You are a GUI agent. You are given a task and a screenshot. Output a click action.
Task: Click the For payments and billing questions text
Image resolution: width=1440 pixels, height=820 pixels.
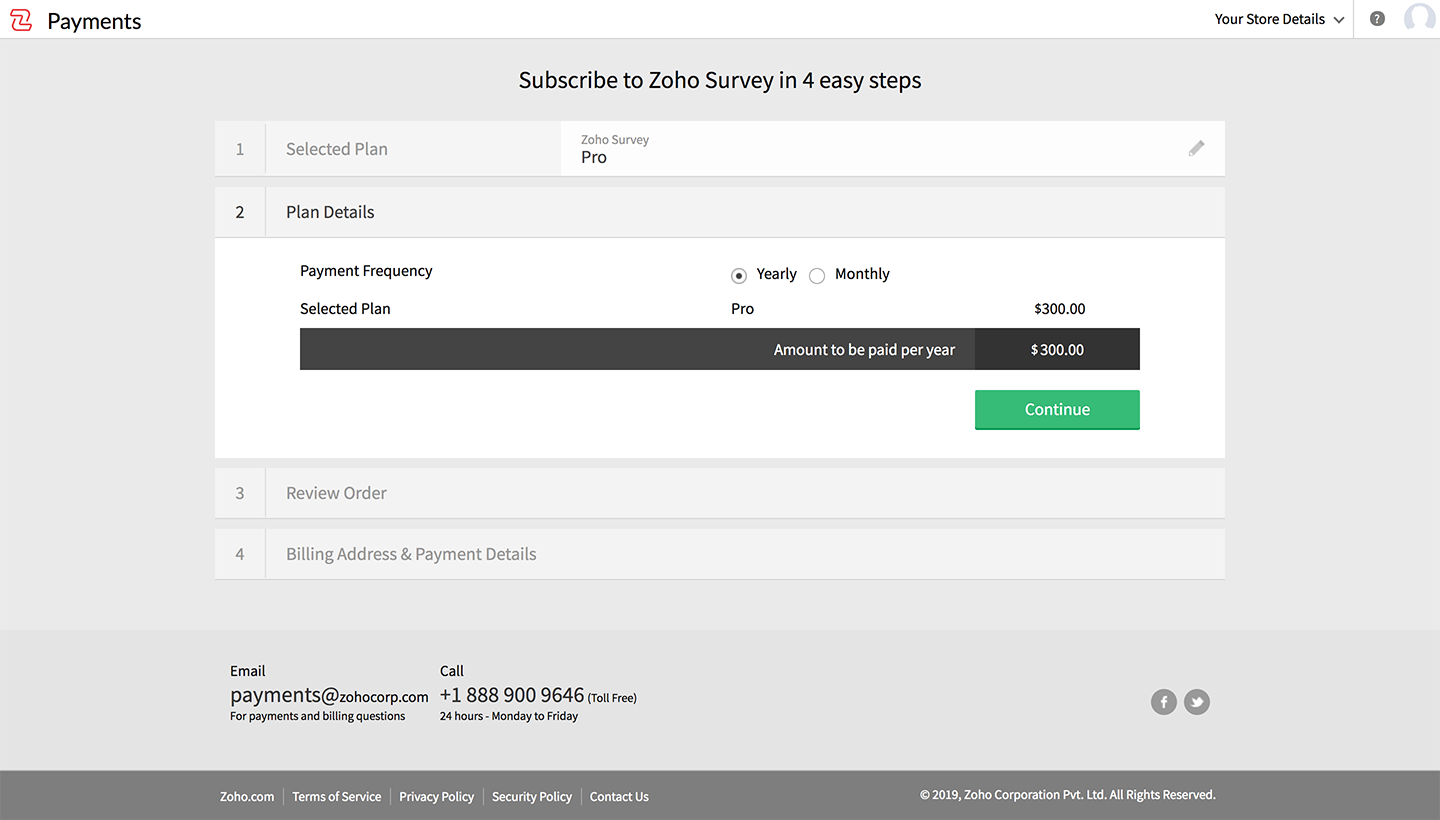318,716
